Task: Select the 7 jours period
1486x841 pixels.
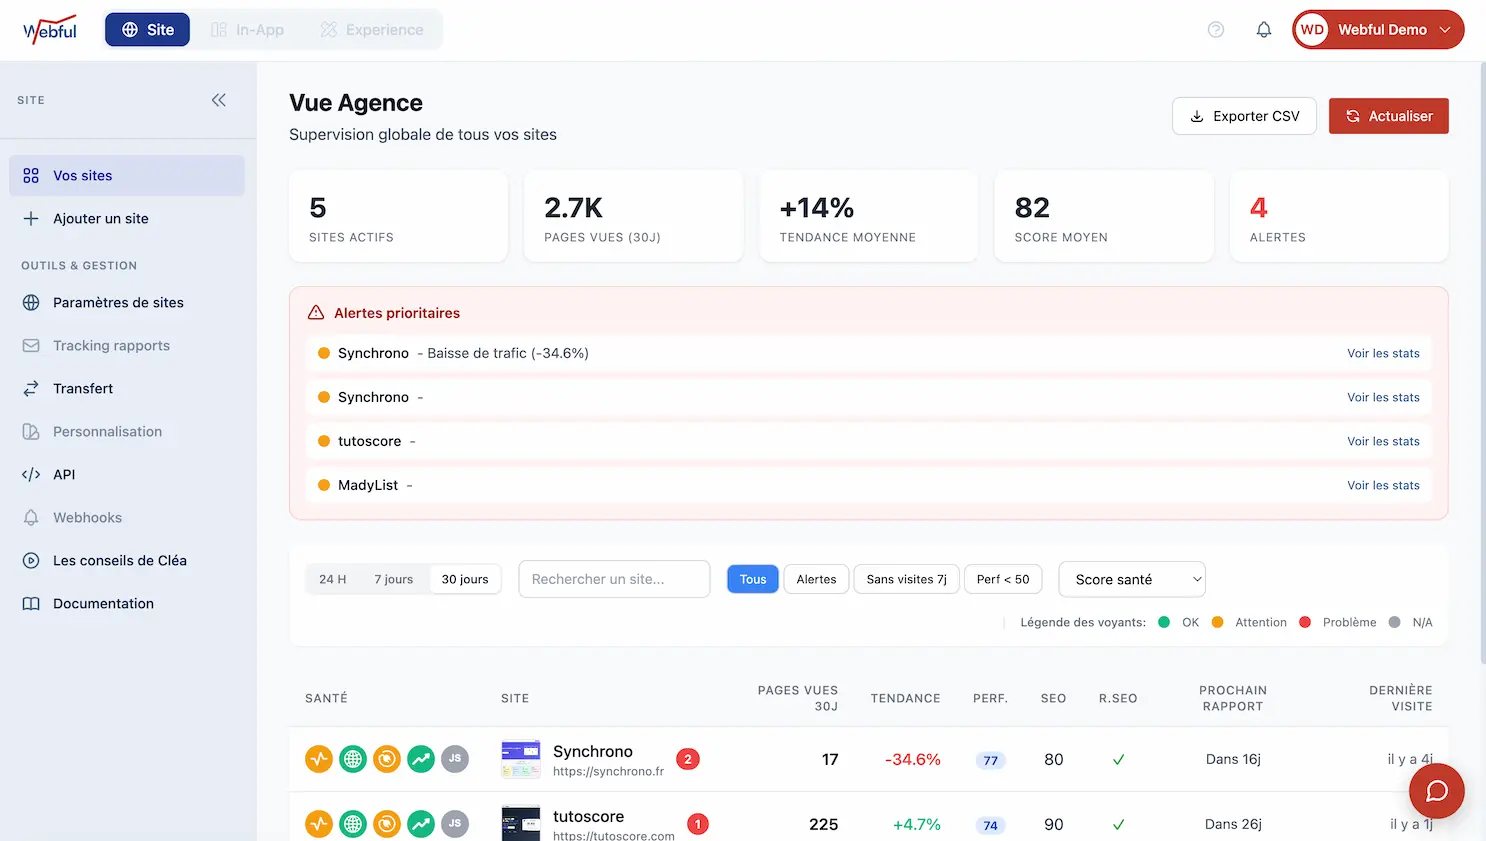Action: click(393, 579)
